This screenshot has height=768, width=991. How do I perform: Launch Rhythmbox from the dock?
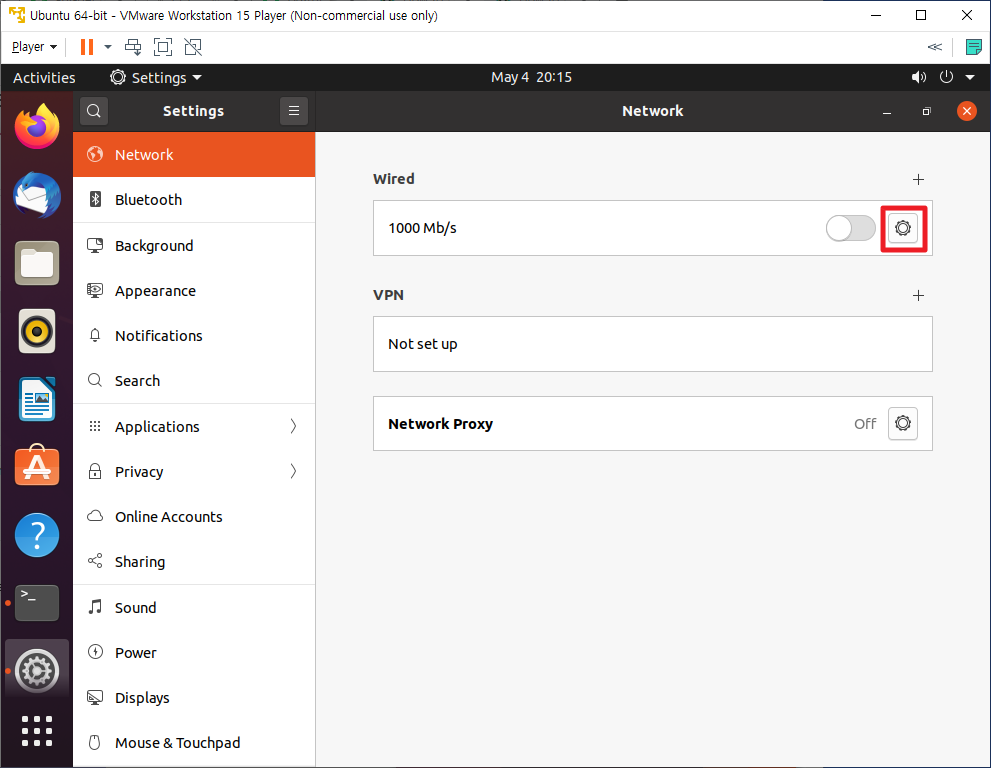pos(37,331)
